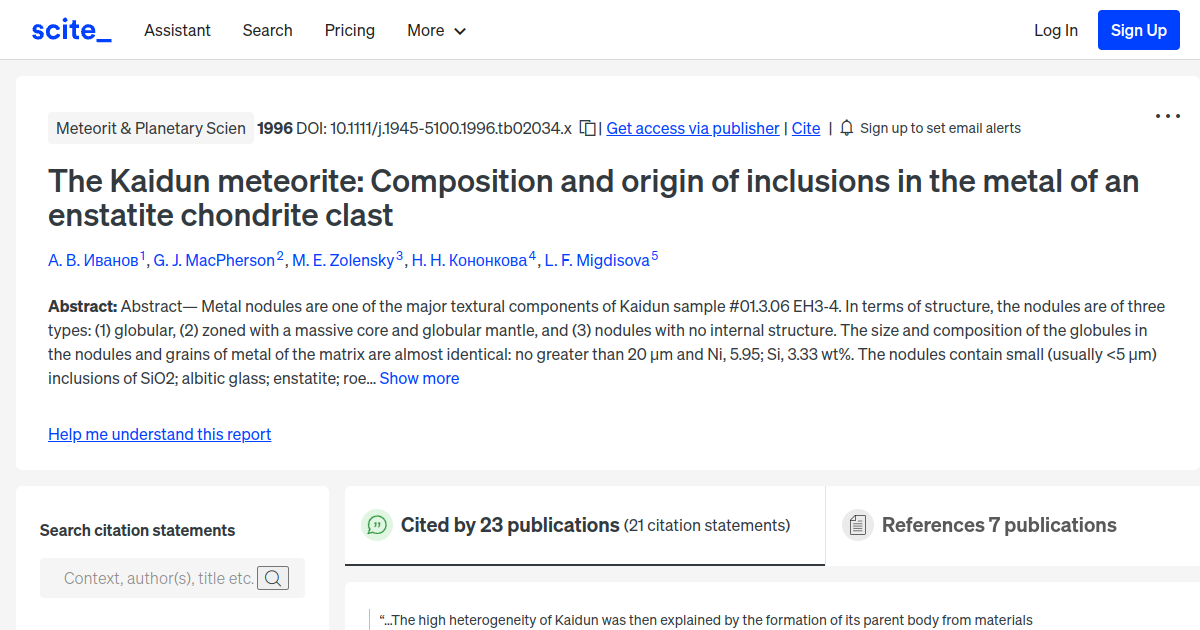Go to the Search page
This screenshot has width=1200, height=630.
click(x=267, y=30)
